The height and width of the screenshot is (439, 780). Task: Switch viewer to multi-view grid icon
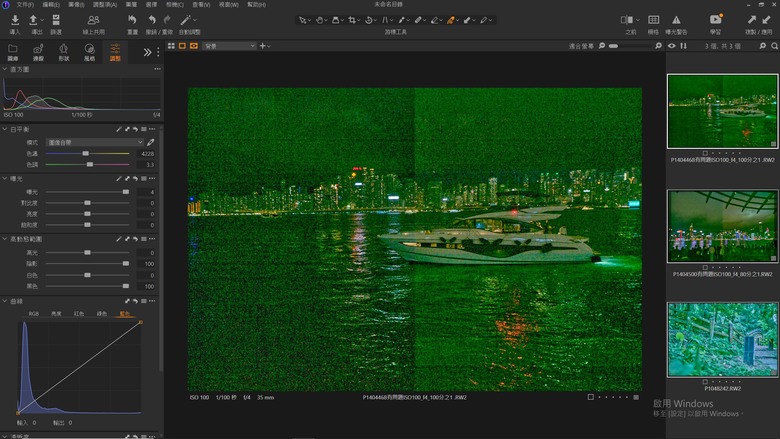(171, 46)
